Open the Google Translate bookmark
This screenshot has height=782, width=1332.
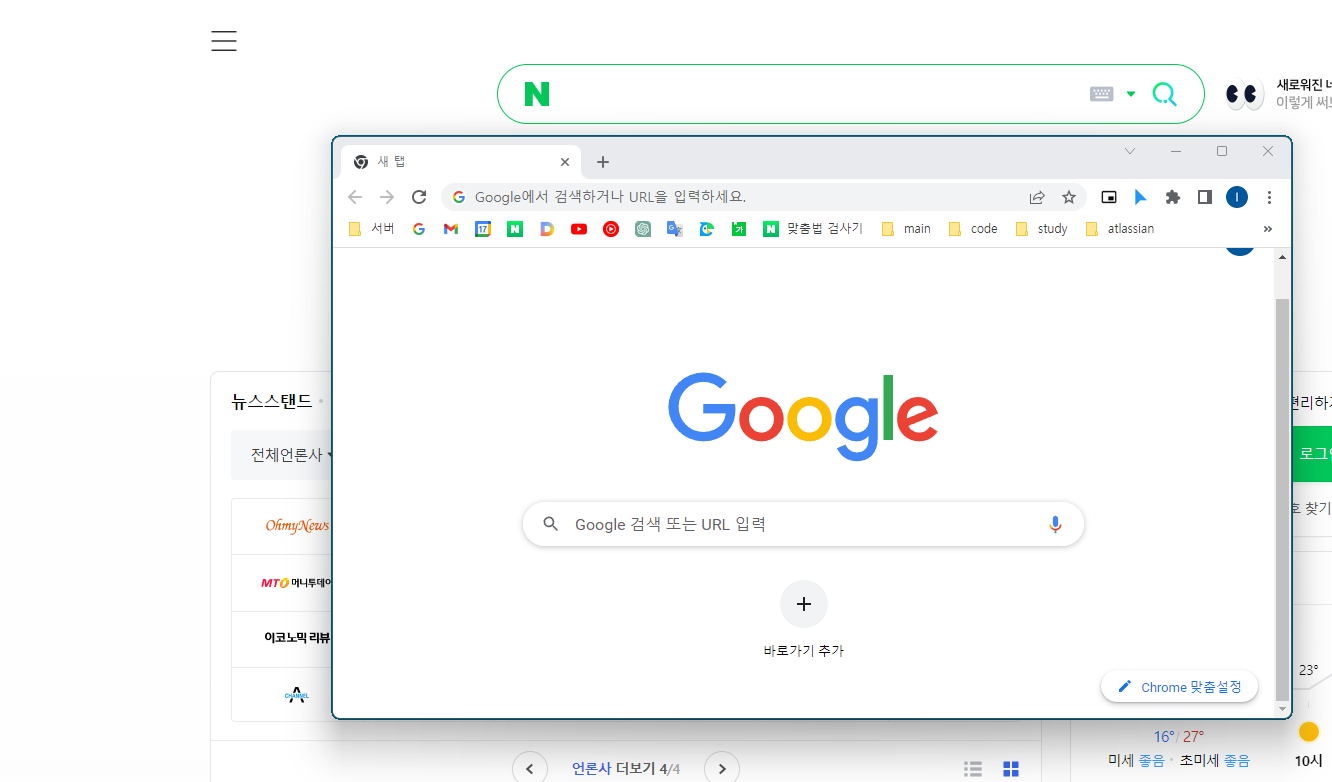click(x=675, y=229)
